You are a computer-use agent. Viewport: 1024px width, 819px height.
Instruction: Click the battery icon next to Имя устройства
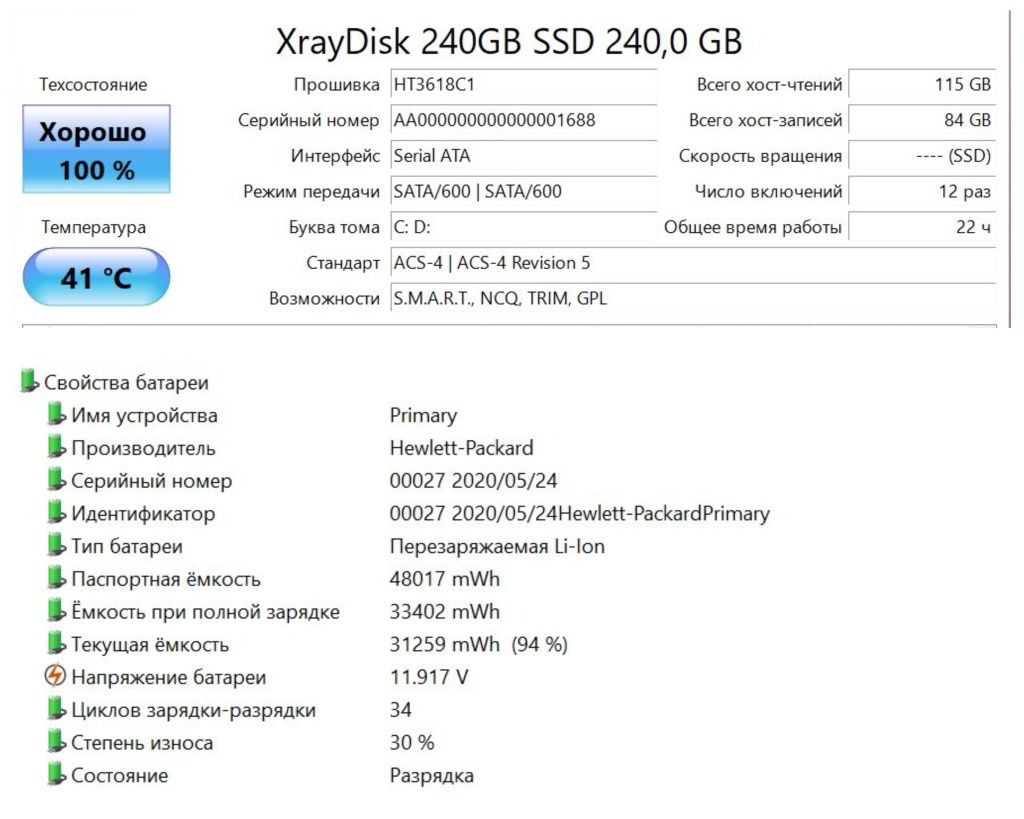pos(57,414)
